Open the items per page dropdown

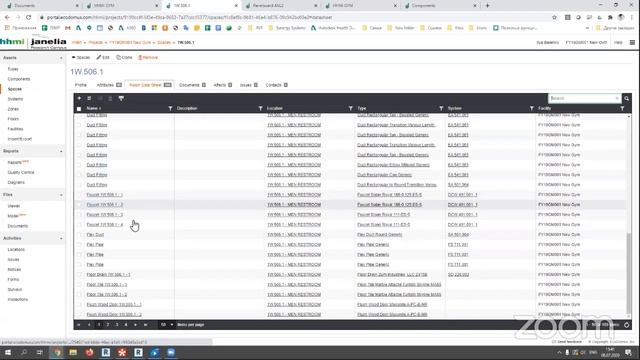point(167,325)
